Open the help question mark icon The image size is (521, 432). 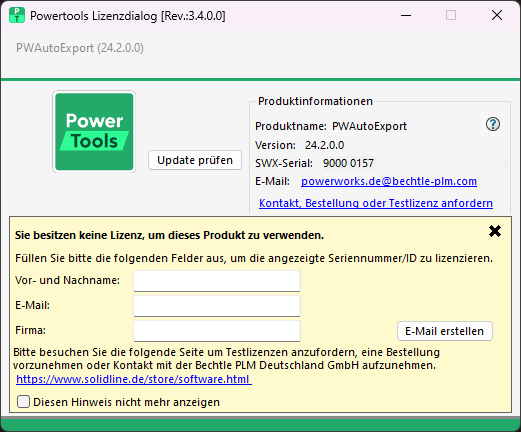pos(493,124)
